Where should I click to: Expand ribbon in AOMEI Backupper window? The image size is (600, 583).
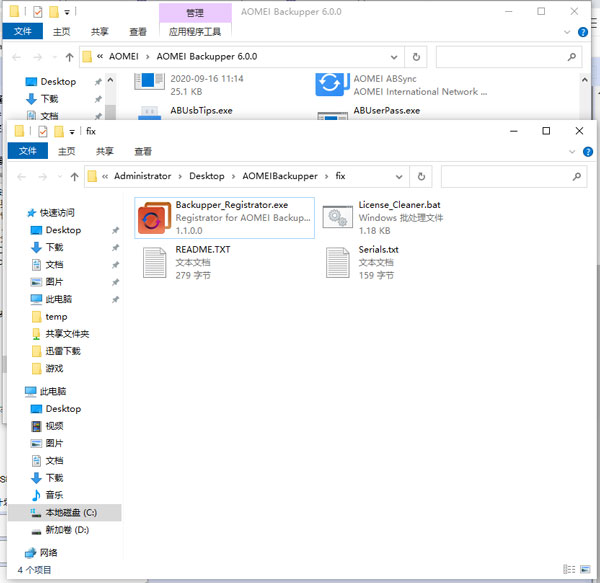pyautogui.click(x=567, y=32)
